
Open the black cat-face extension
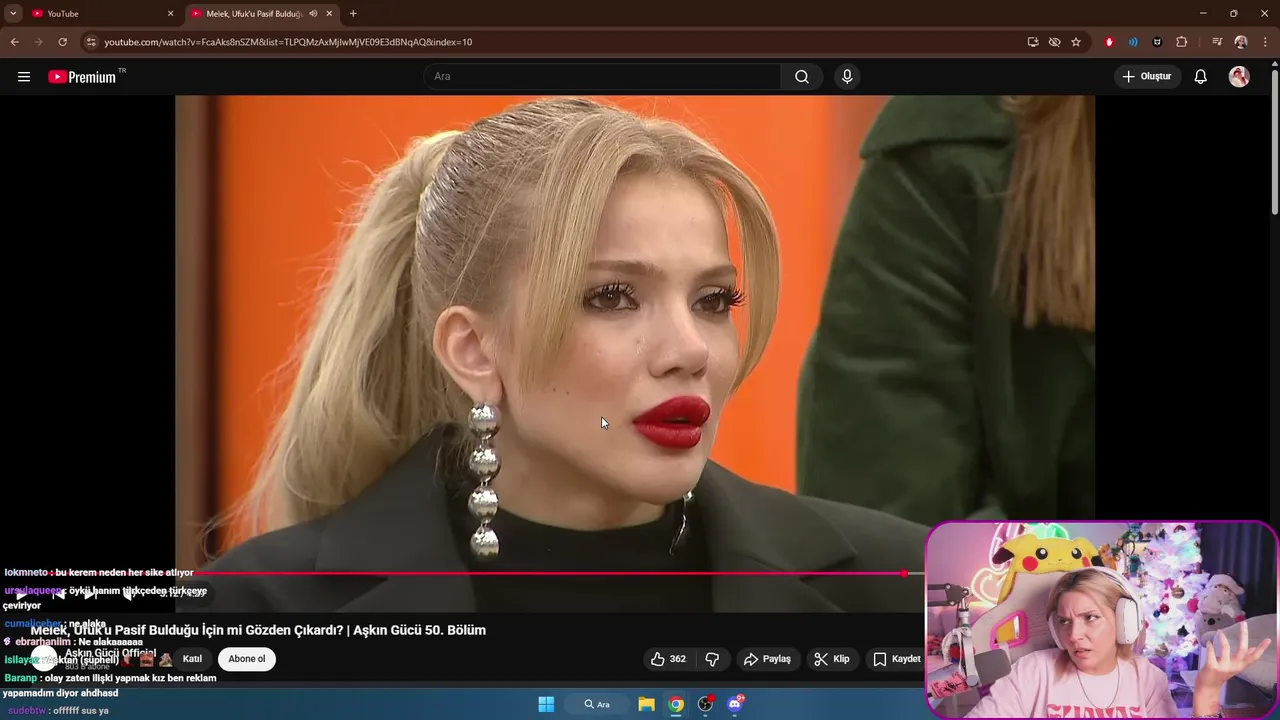point(1157,42)
